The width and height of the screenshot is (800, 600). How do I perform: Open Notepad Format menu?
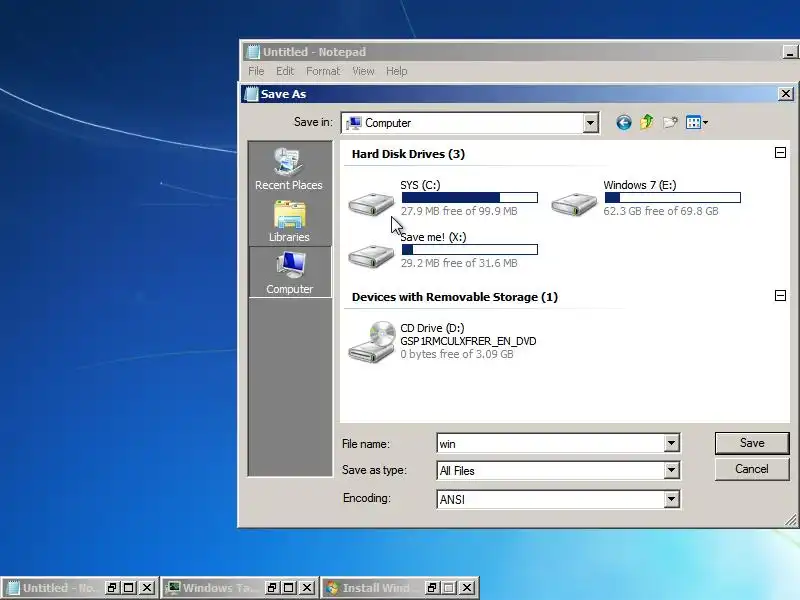point(323,71)
